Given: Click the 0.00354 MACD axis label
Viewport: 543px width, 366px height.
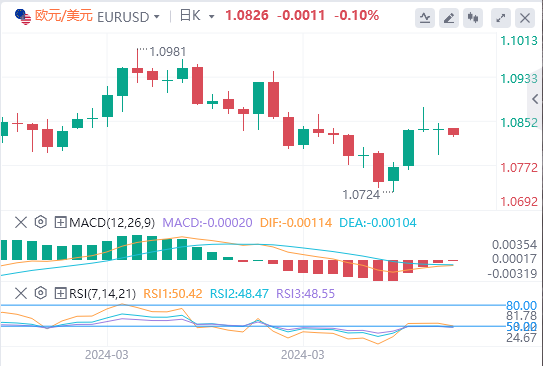Looking at the screenshot, I should 514,245.
